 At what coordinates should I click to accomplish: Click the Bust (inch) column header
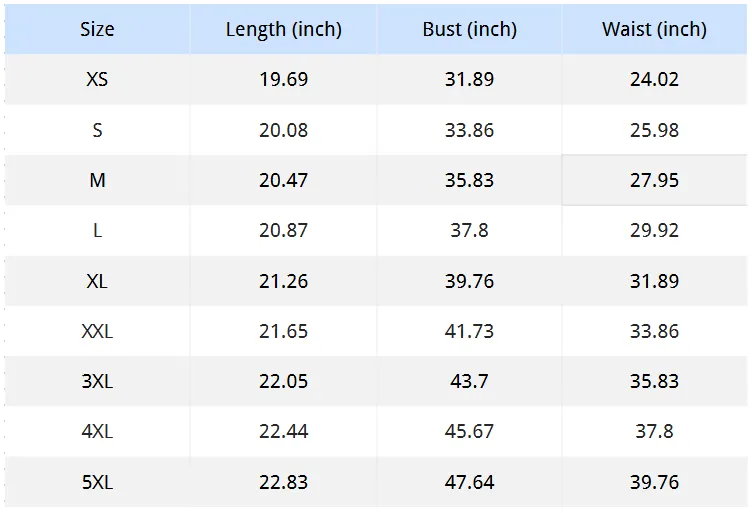coord(470,29)
